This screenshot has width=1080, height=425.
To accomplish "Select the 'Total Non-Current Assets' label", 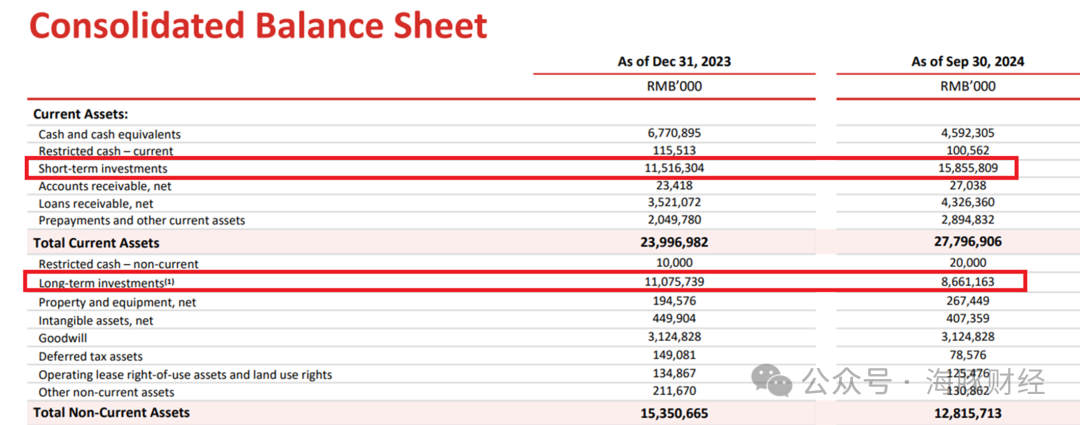I will click(x=112, y=413).
